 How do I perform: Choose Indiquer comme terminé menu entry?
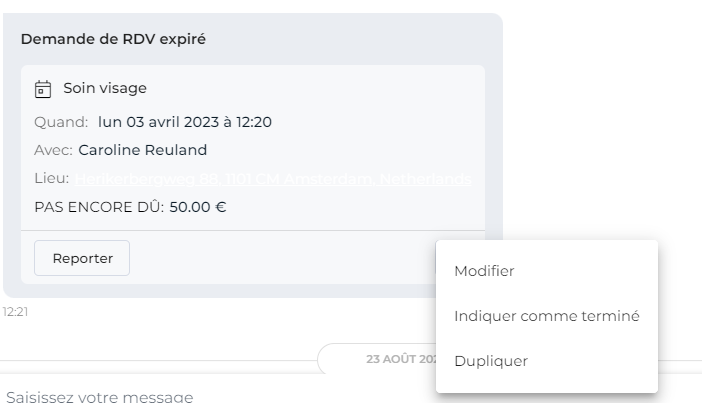(547, 316)
